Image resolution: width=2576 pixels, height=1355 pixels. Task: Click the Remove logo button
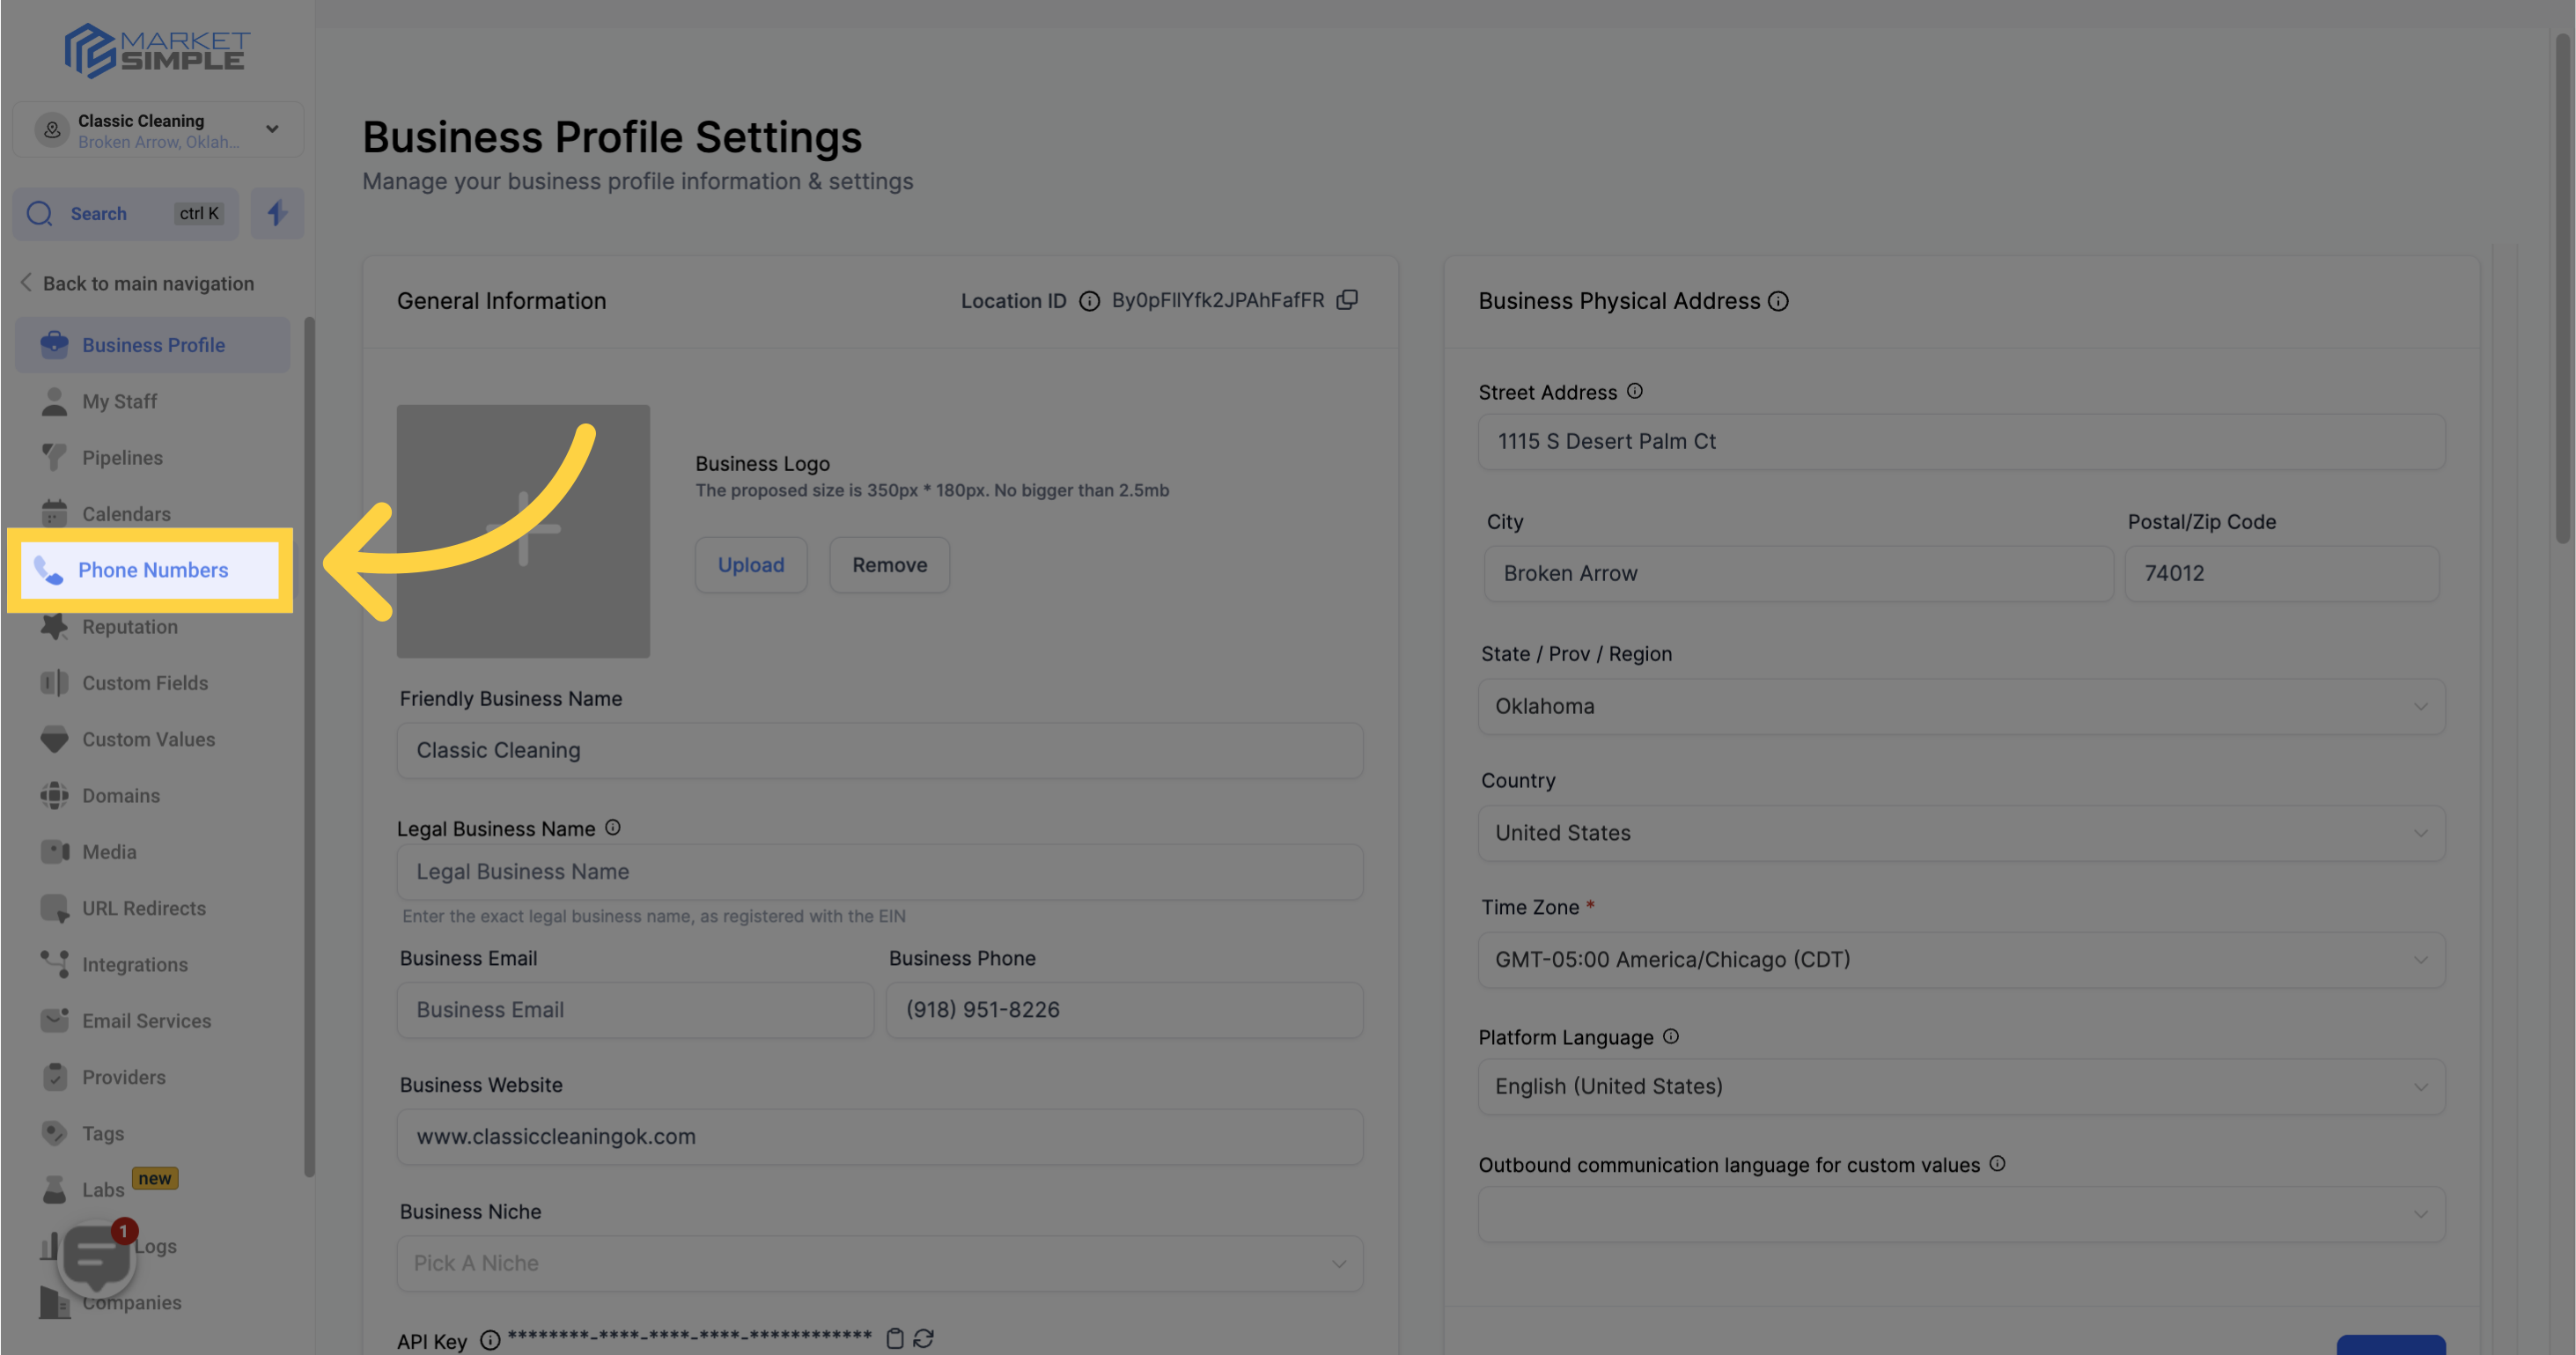point(887,564)
